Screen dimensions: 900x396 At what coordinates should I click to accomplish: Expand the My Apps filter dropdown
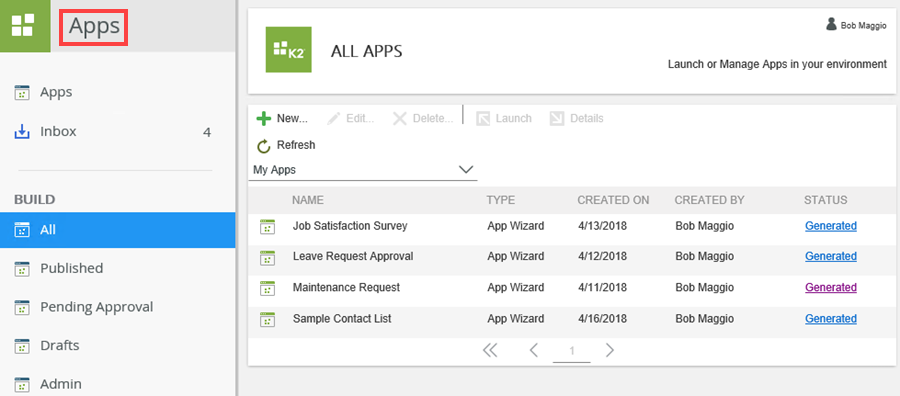click(363, 170)
